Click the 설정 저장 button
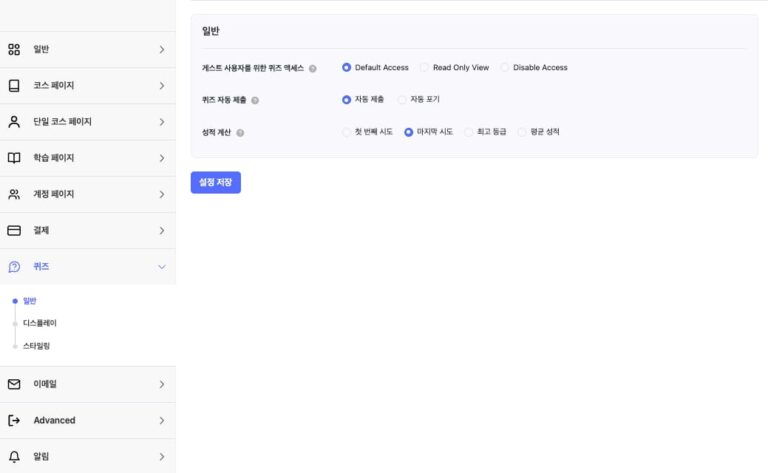 [x=215, y=183]
